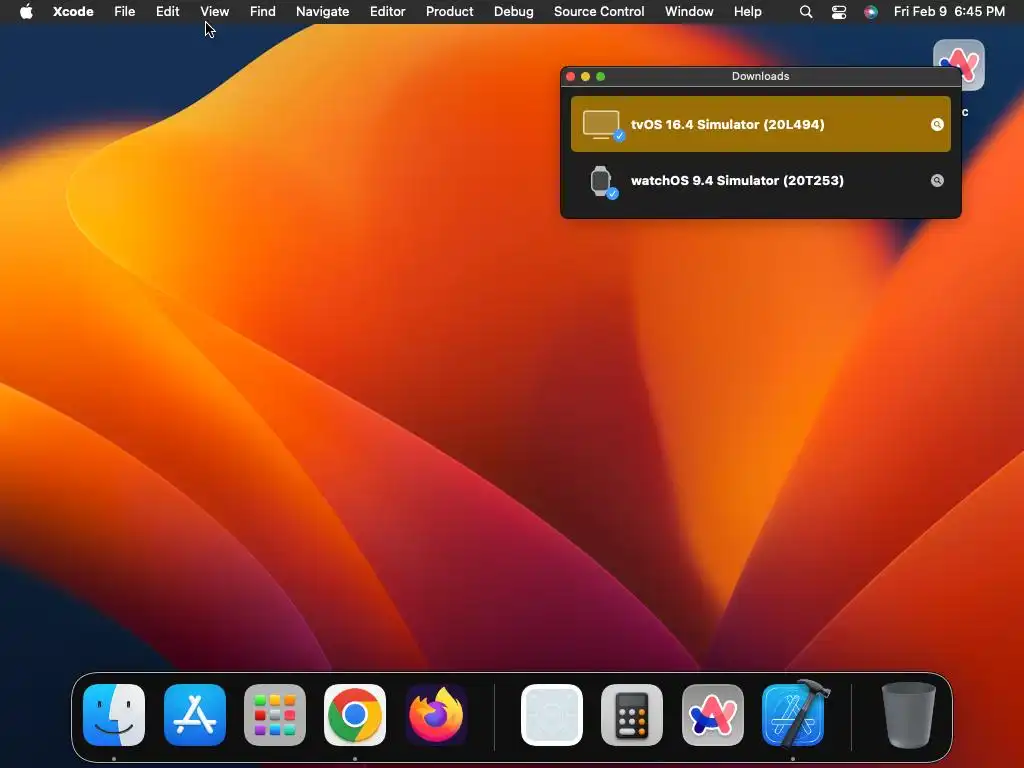Open the Xcode application menu
This screenshot has width=1024, height=768.
(73, 11)
